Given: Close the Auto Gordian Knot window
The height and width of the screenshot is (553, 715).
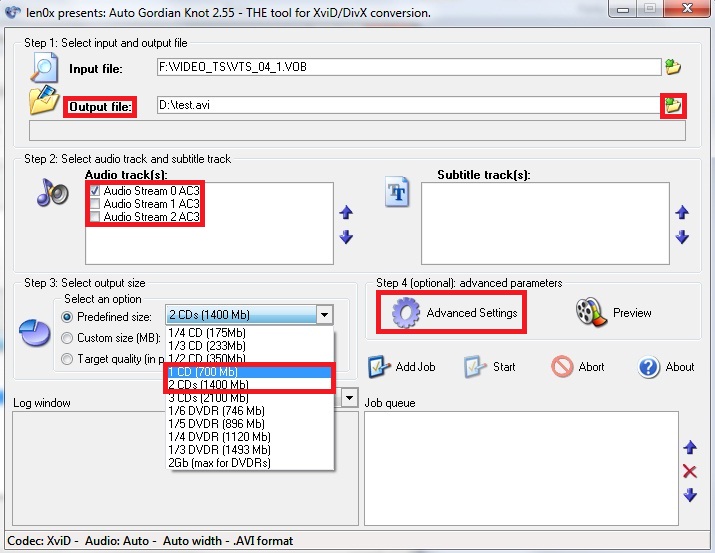Looking at the screenshot, I should click(x=687, y=9).
